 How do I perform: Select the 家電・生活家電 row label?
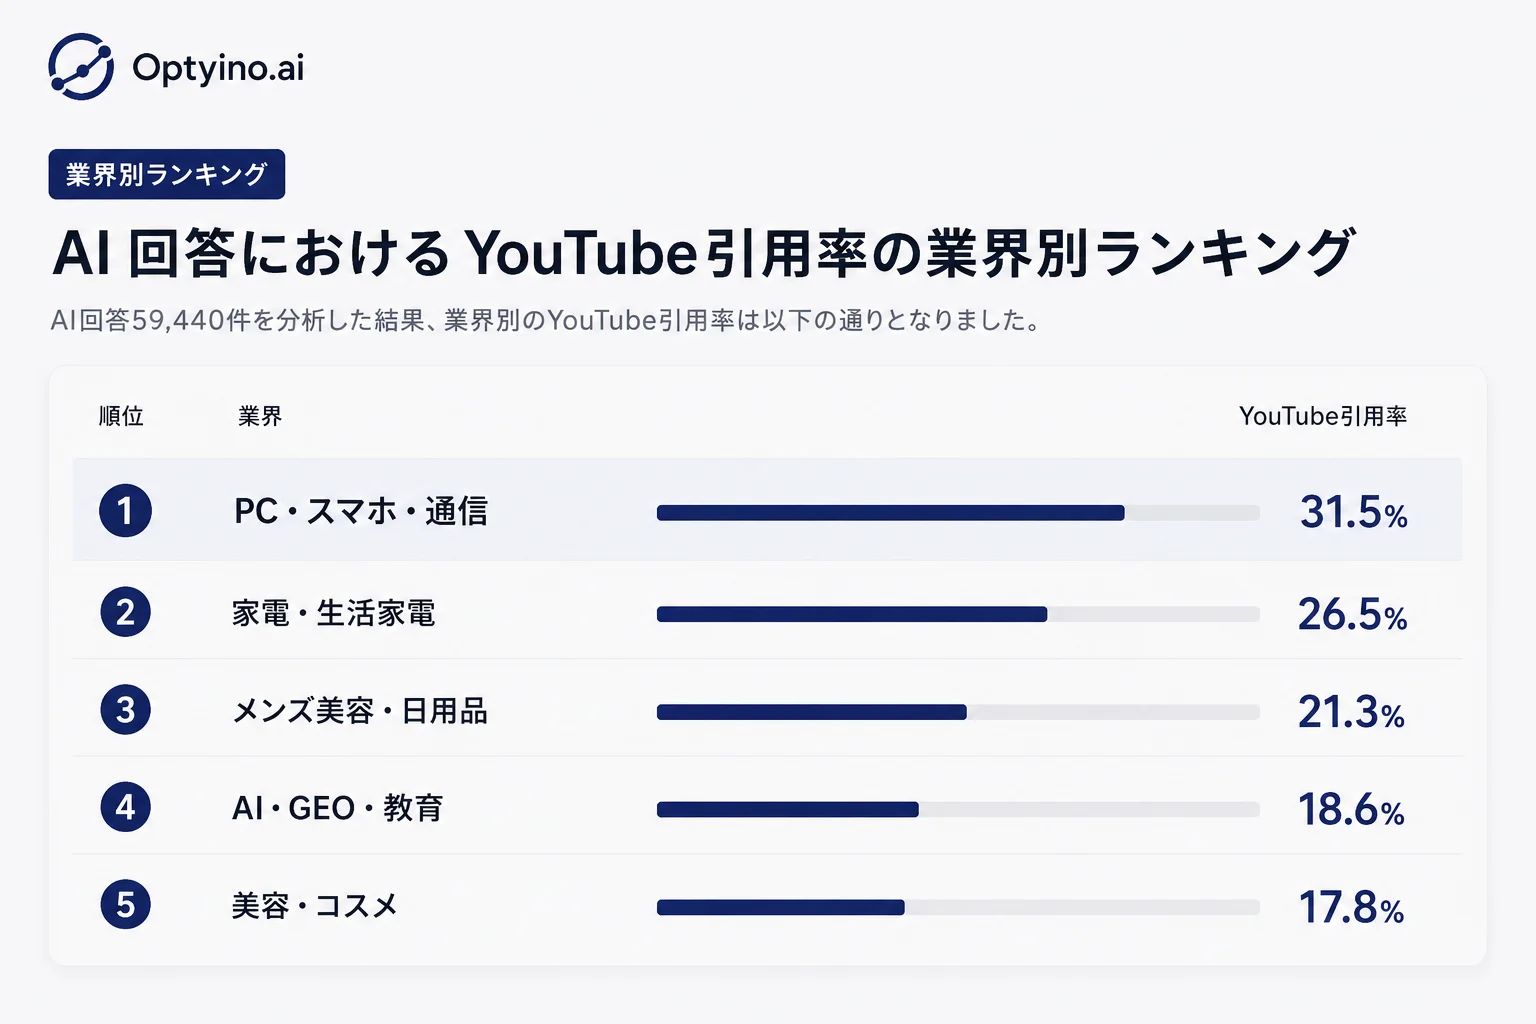[x=333, y=613]
